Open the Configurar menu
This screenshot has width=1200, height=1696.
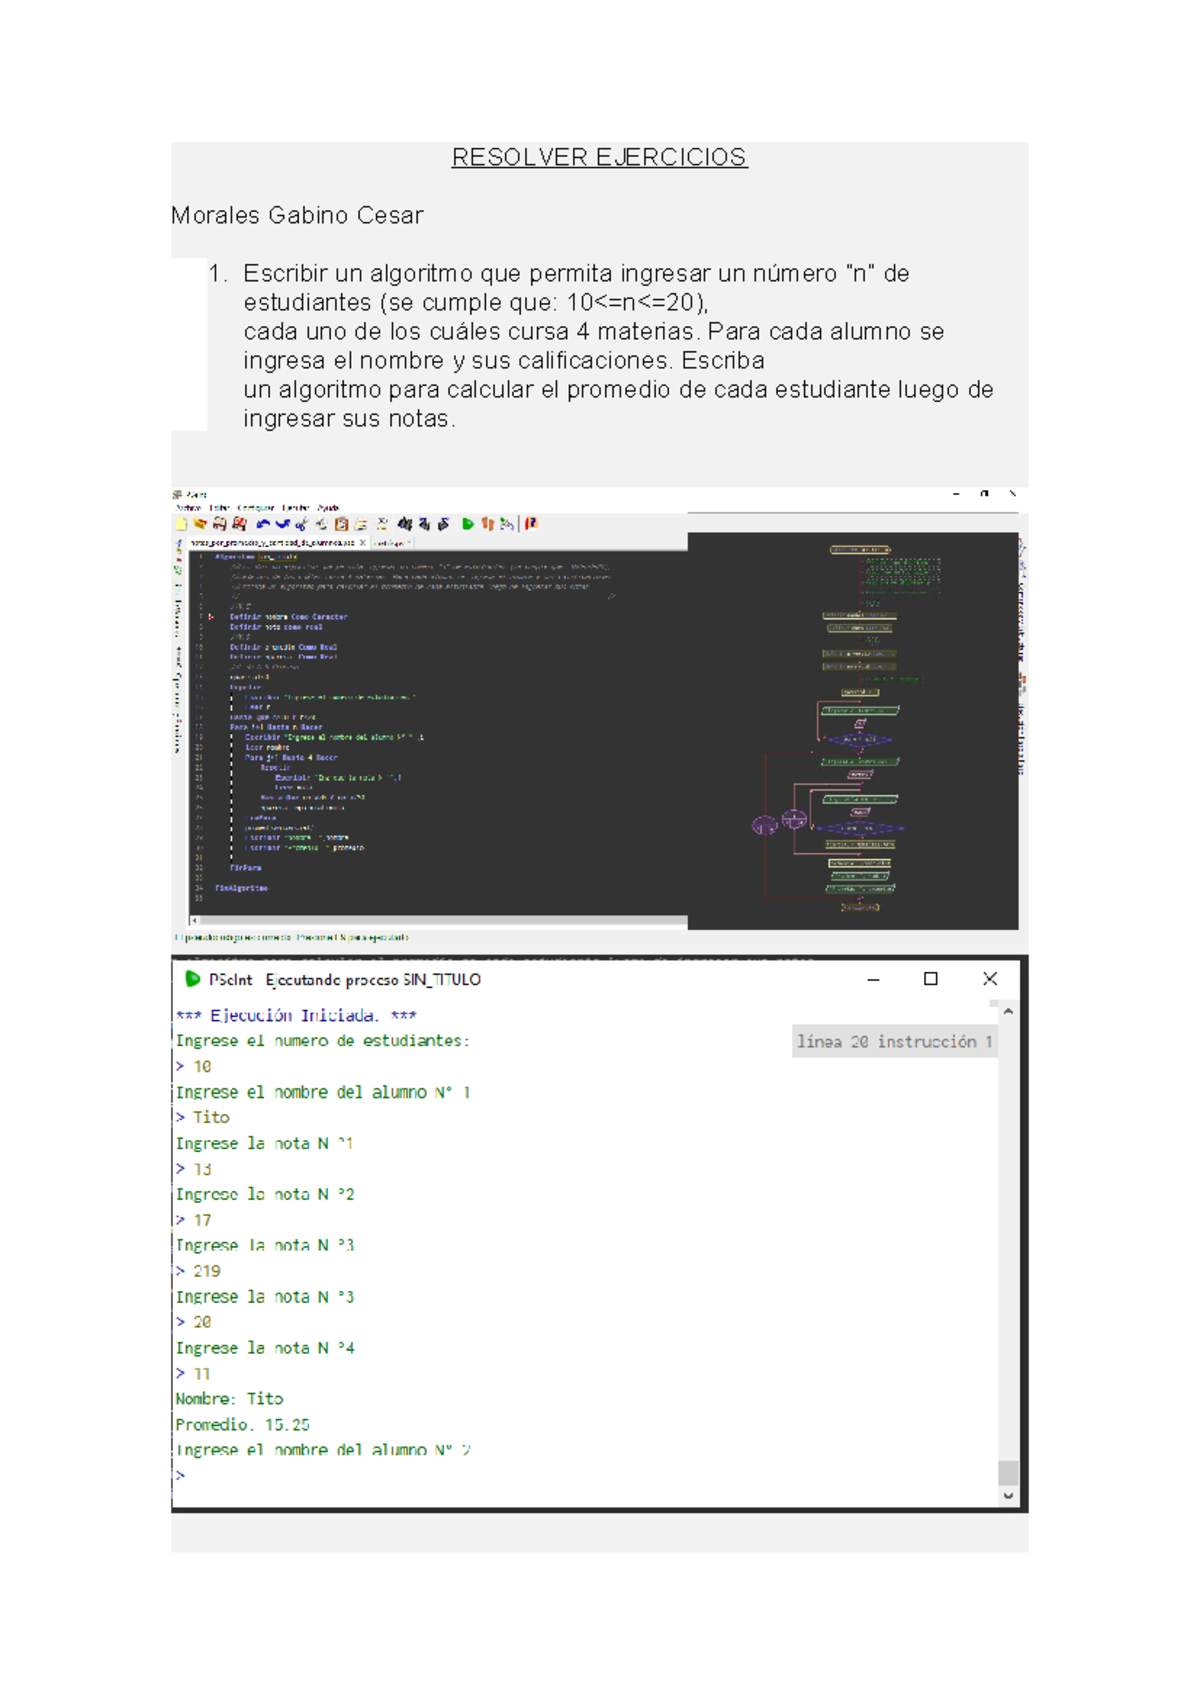[x=255, y=508]
